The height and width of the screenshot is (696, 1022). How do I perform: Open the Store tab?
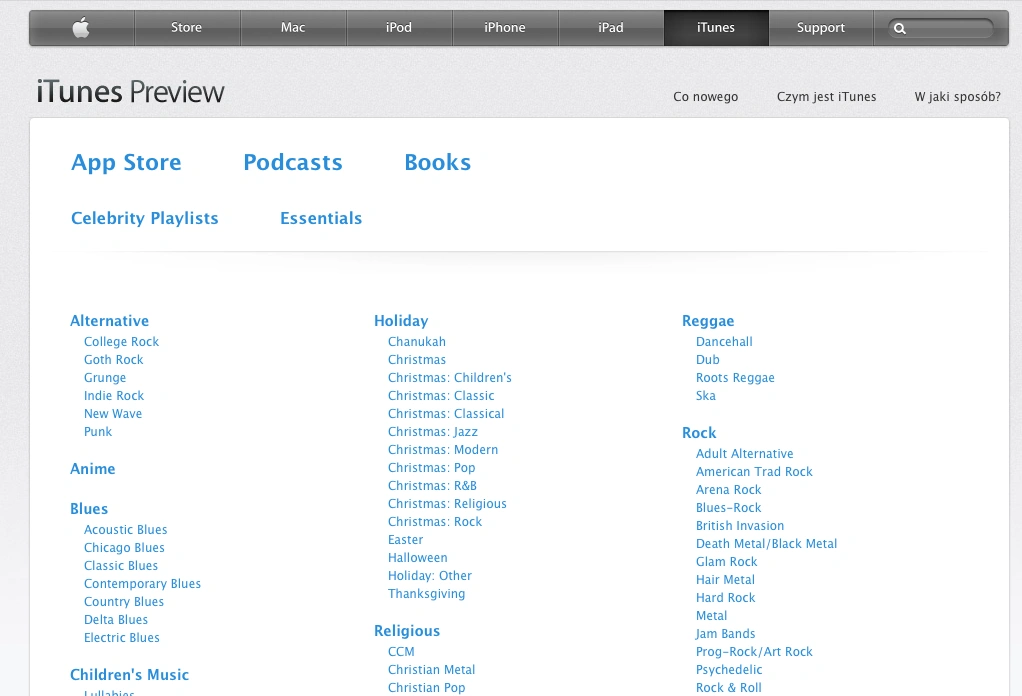(186, 27)
